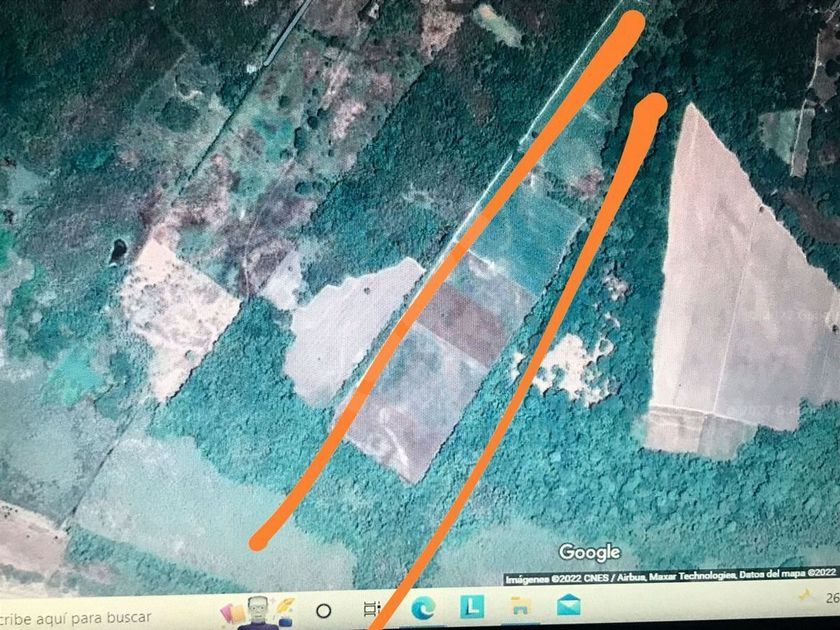Click the search highlight illustration in search box
840x630 pixels.
point(258,613)
